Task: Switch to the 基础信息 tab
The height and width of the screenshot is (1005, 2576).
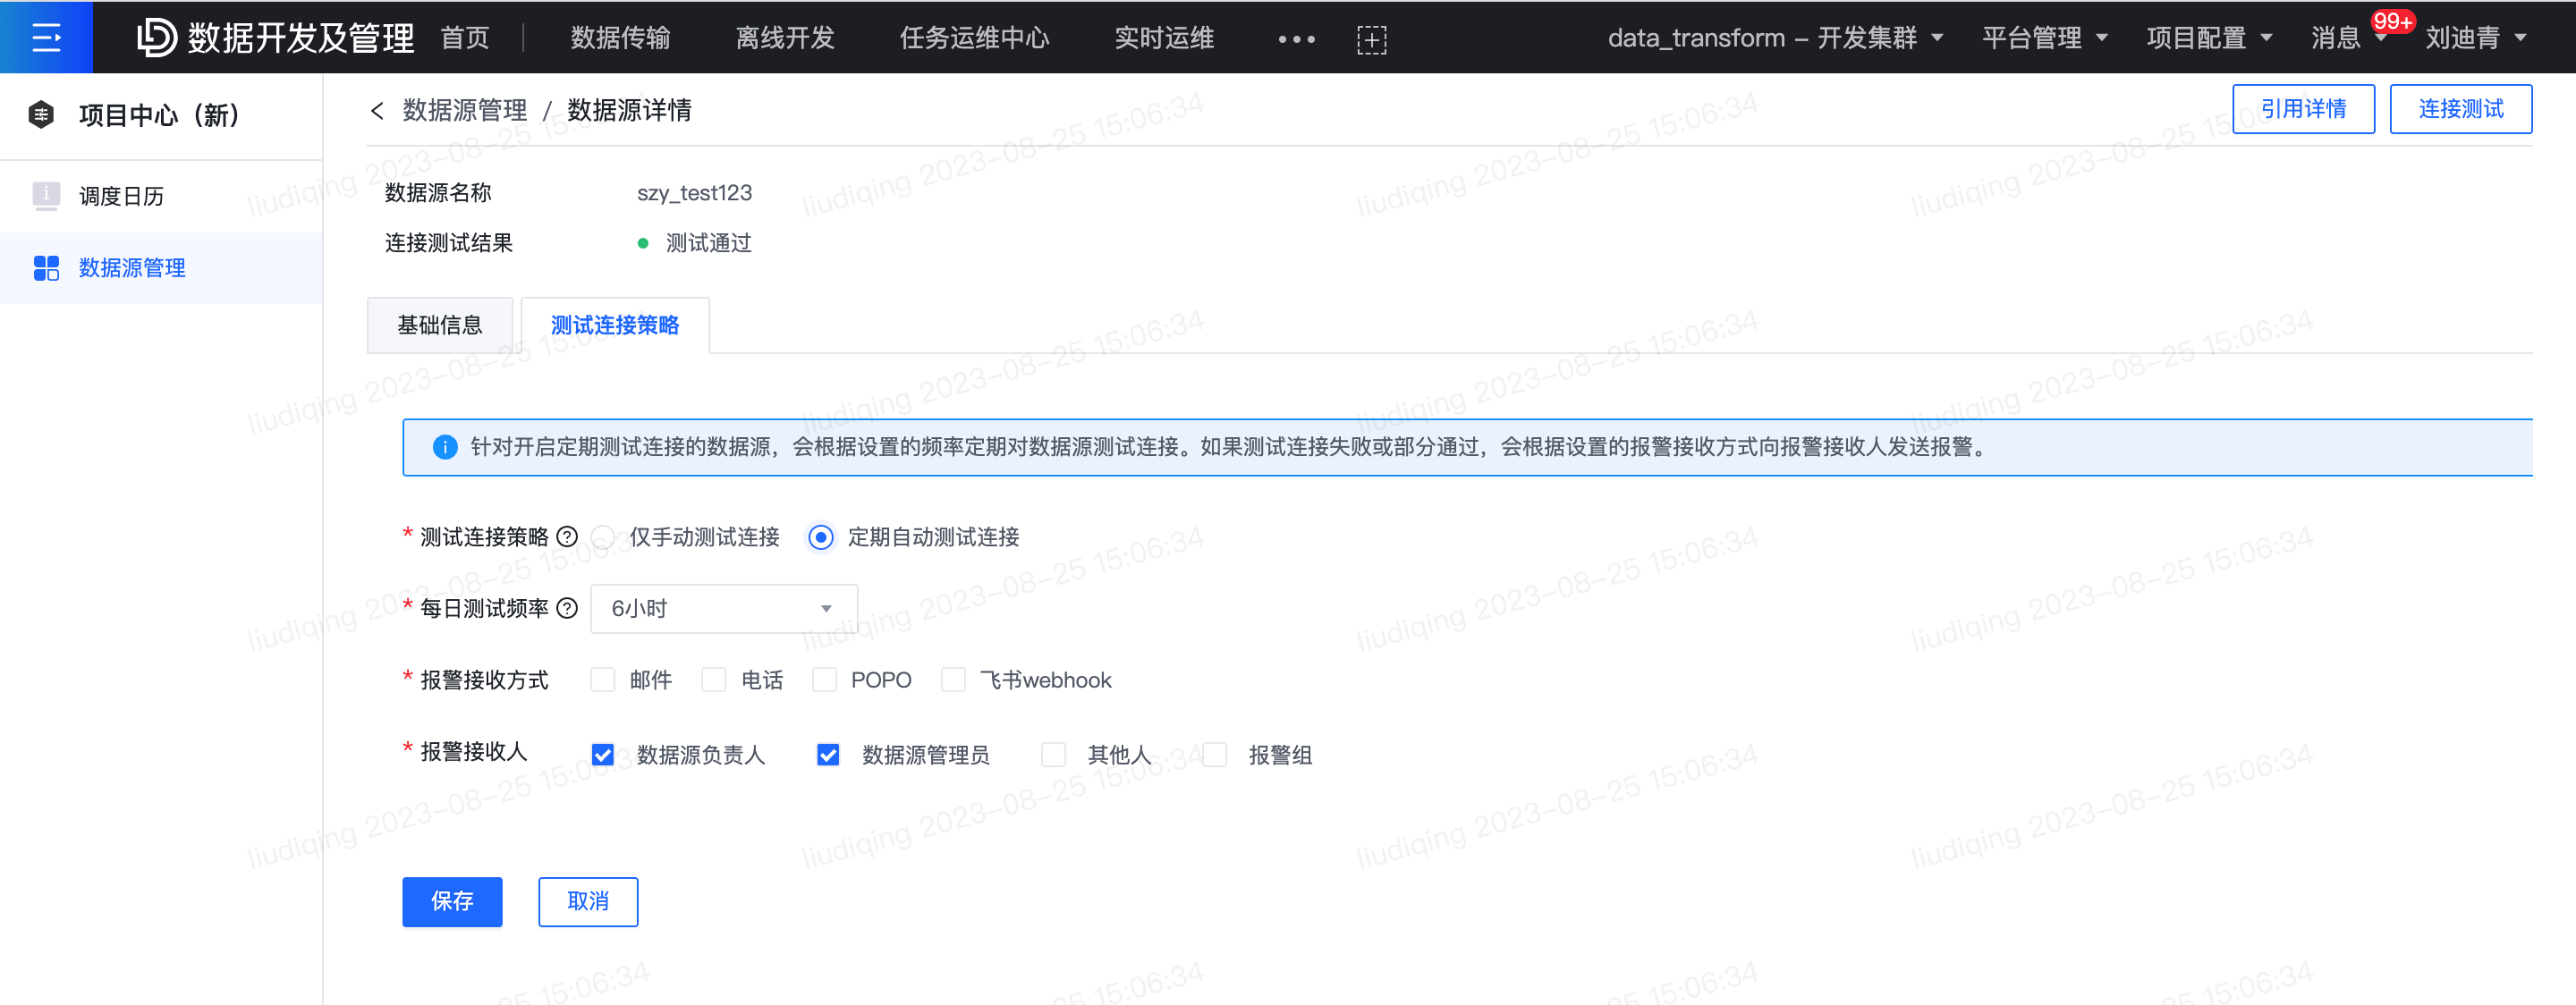Action: click(x=440, y=325)
